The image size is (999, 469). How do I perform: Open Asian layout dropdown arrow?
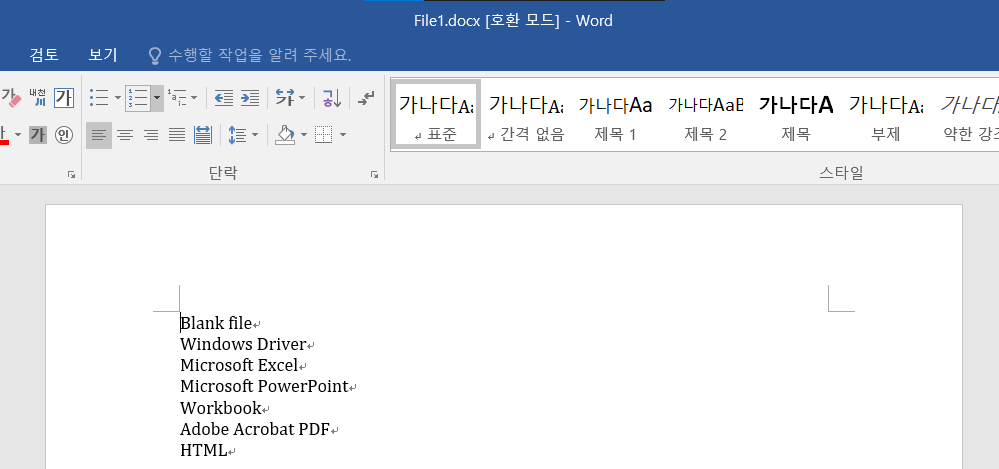tap(302, 97)
